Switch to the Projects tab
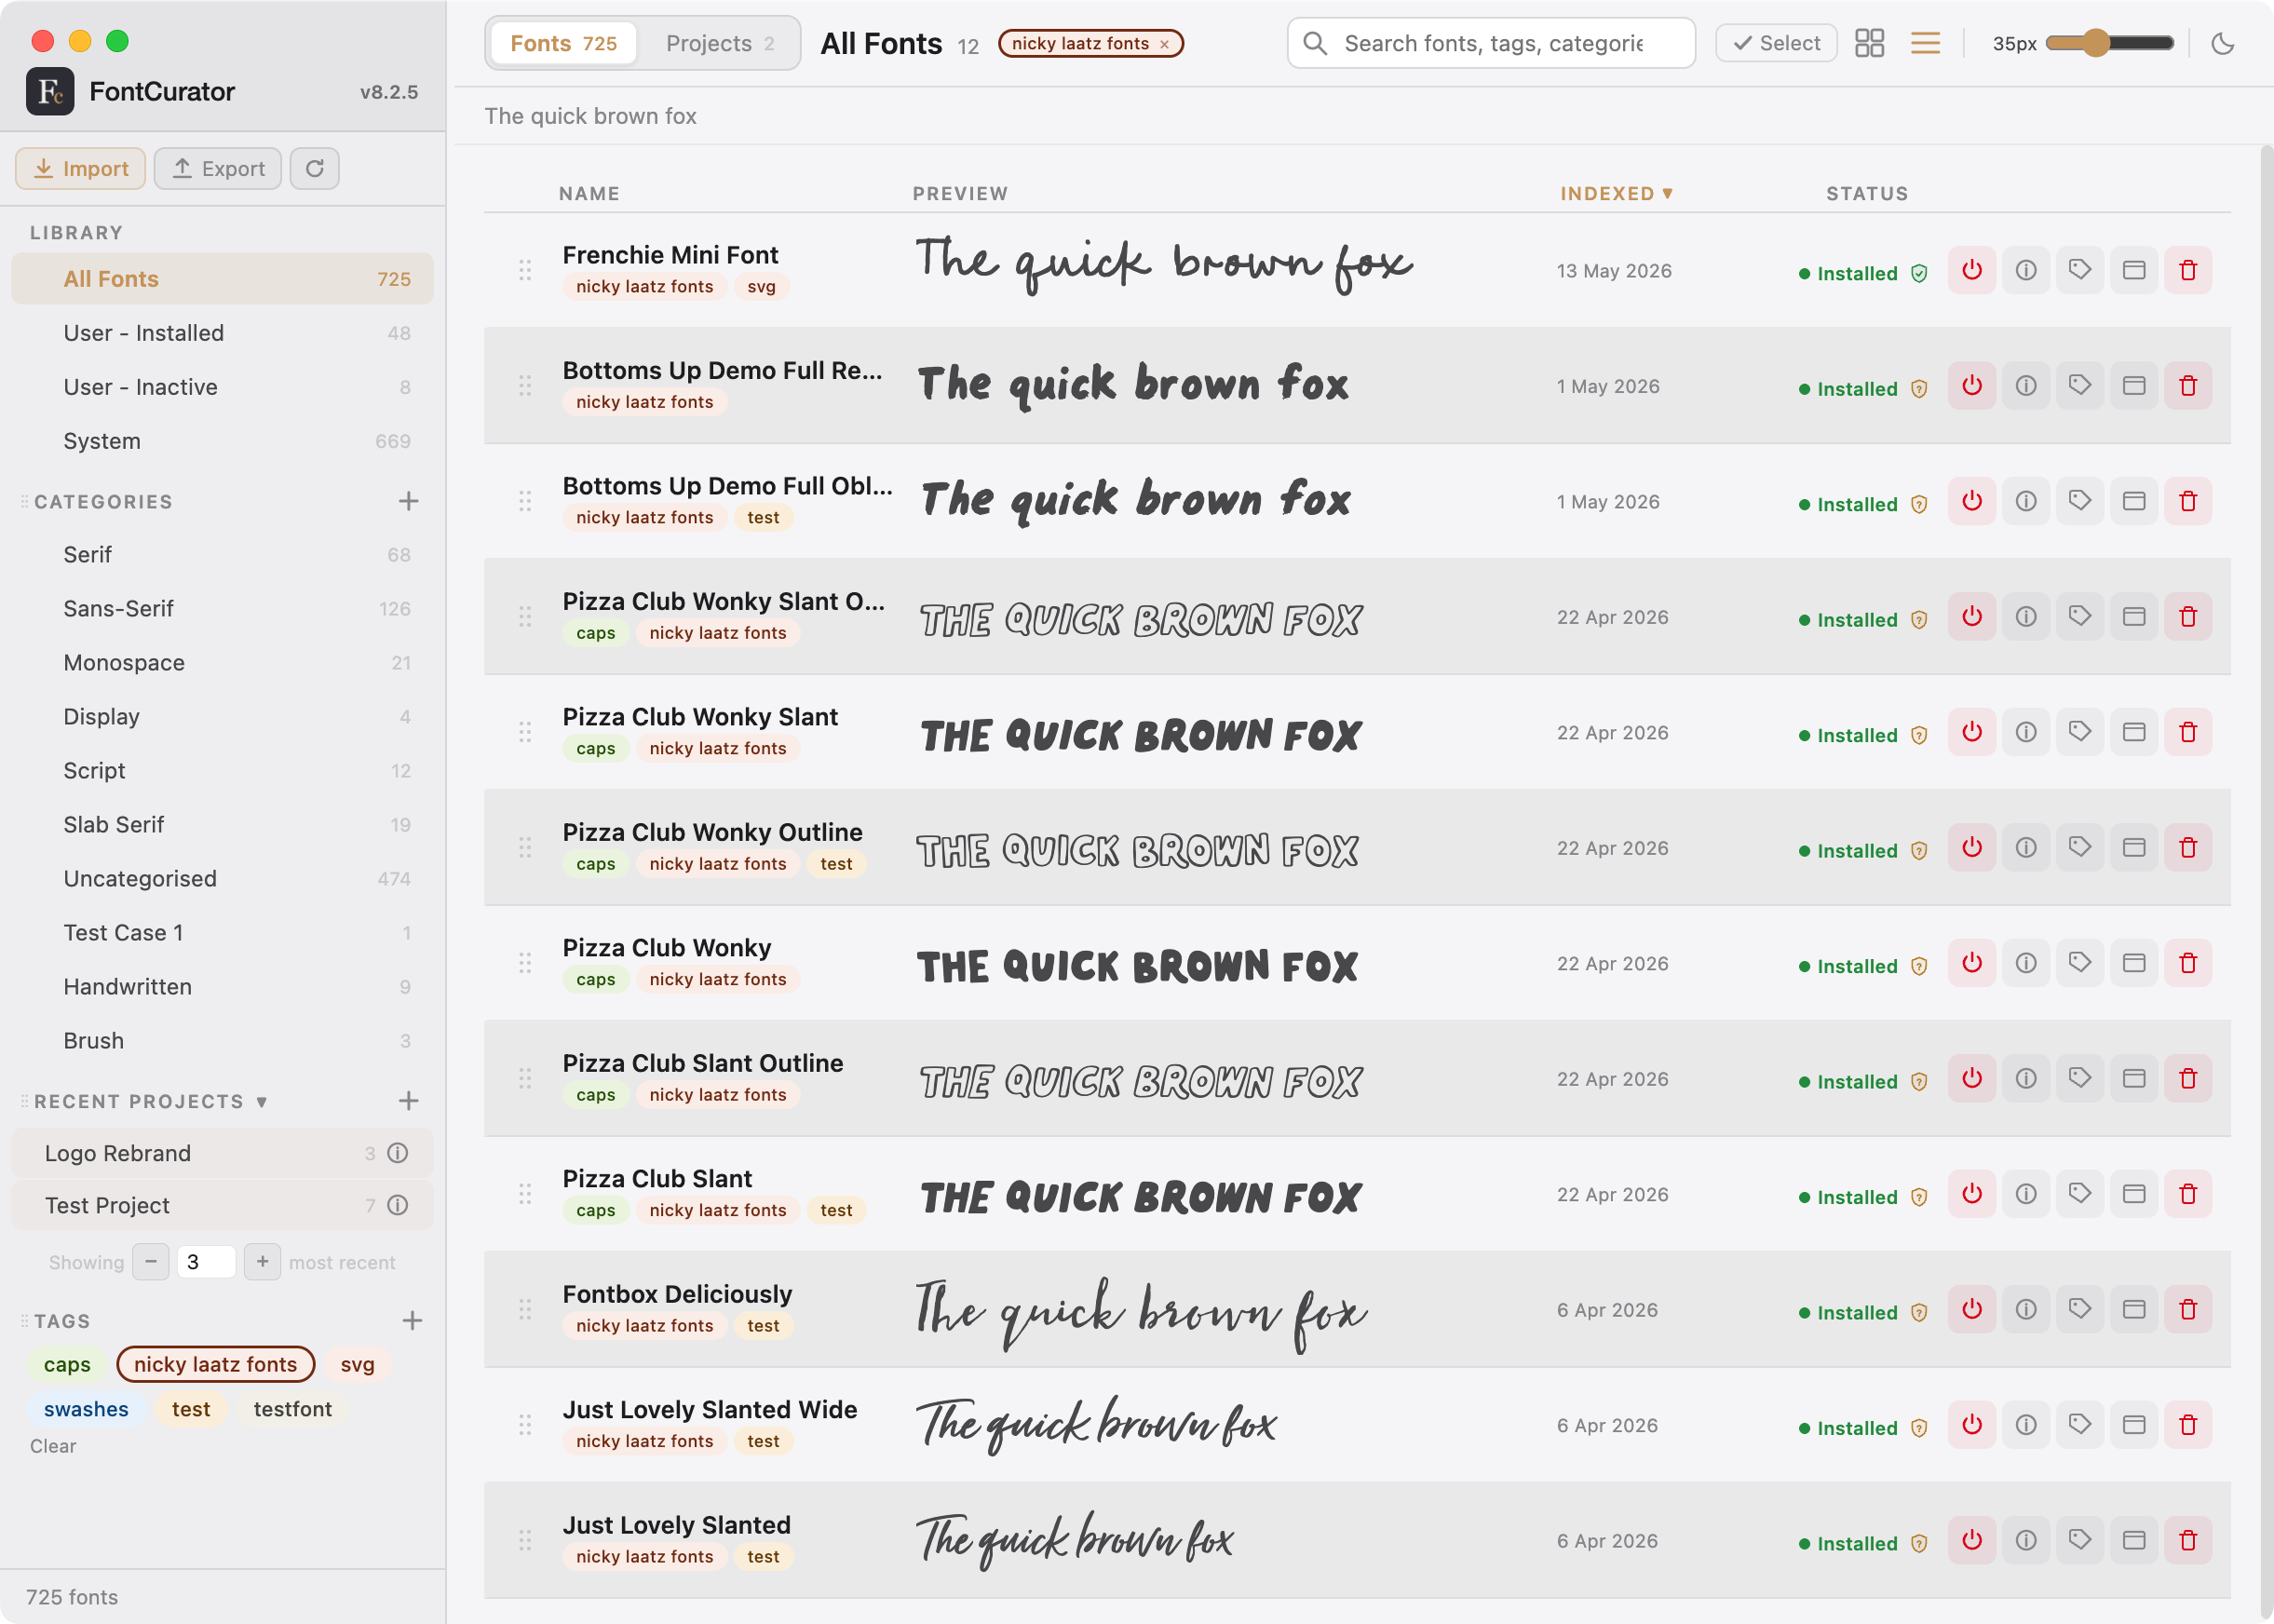The width and height of the screenshot is (2274, 1624). (x=719, y=43)
